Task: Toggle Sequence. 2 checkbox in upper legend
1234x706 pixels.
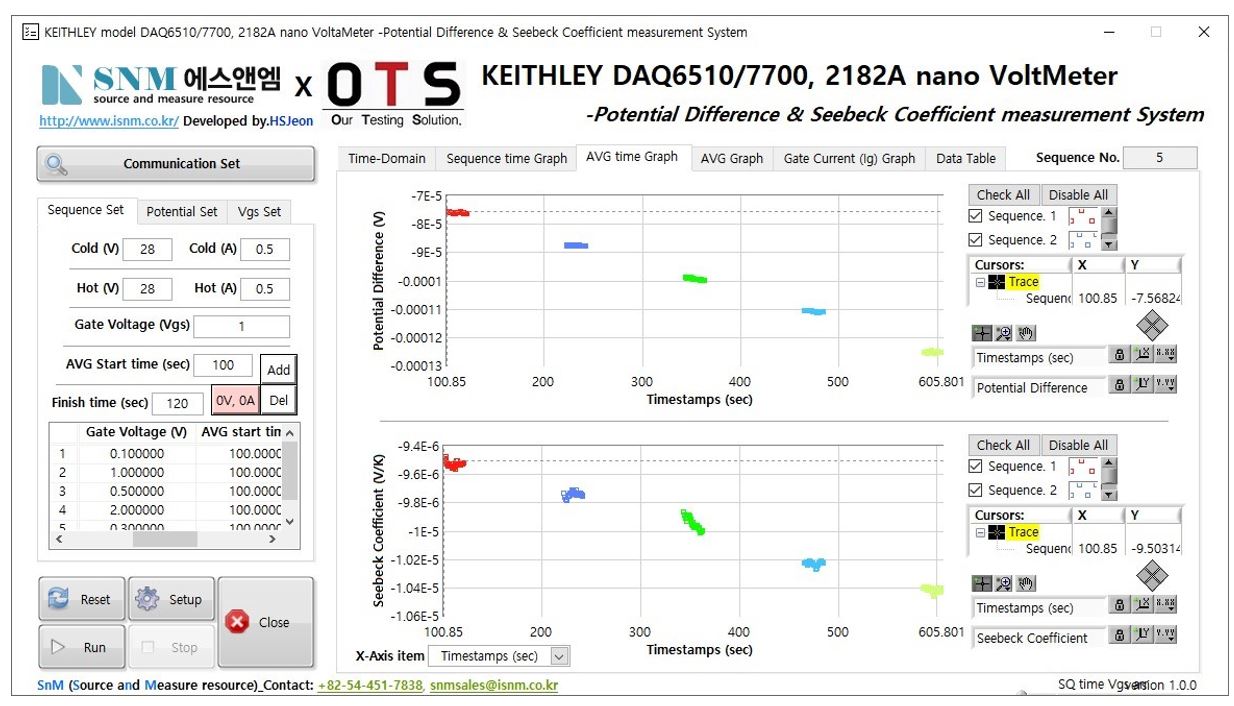Action: [x=976, y=240]
